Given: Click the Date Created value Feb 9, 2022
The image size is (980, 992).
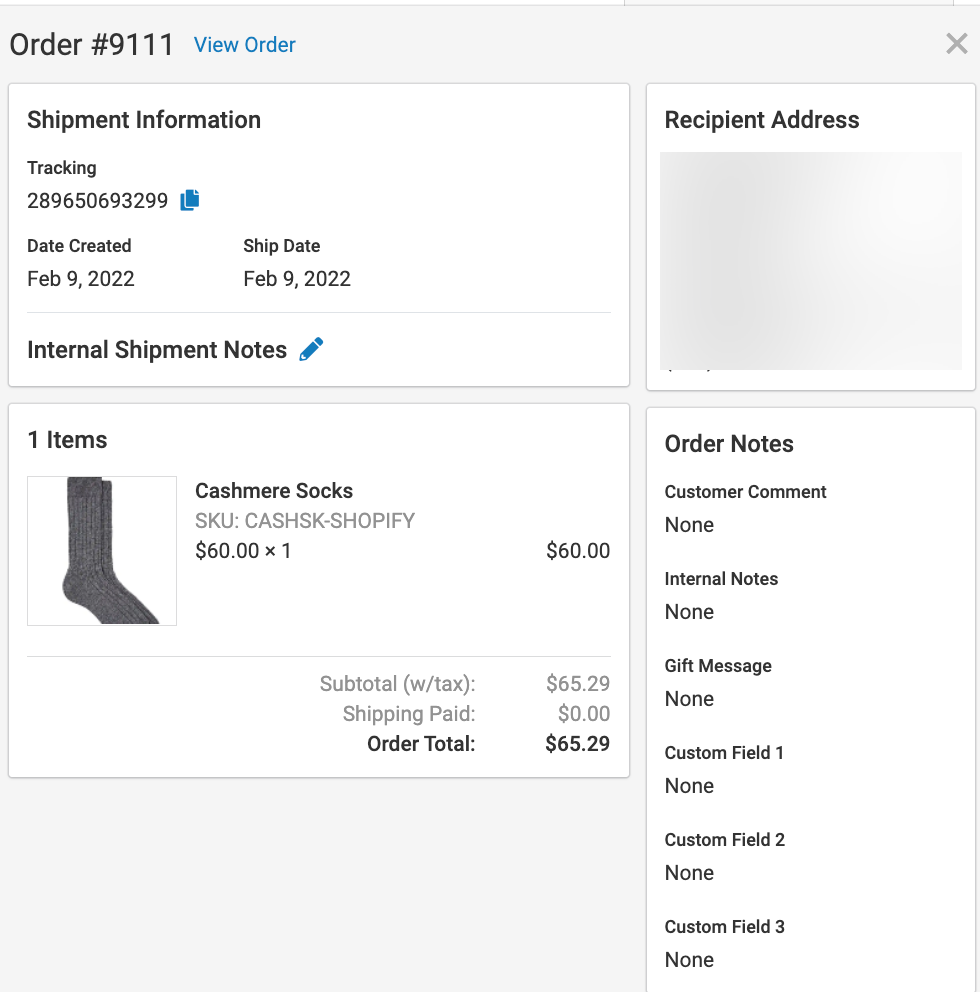Looking at the screenshot, I should (x=81, y=279).
